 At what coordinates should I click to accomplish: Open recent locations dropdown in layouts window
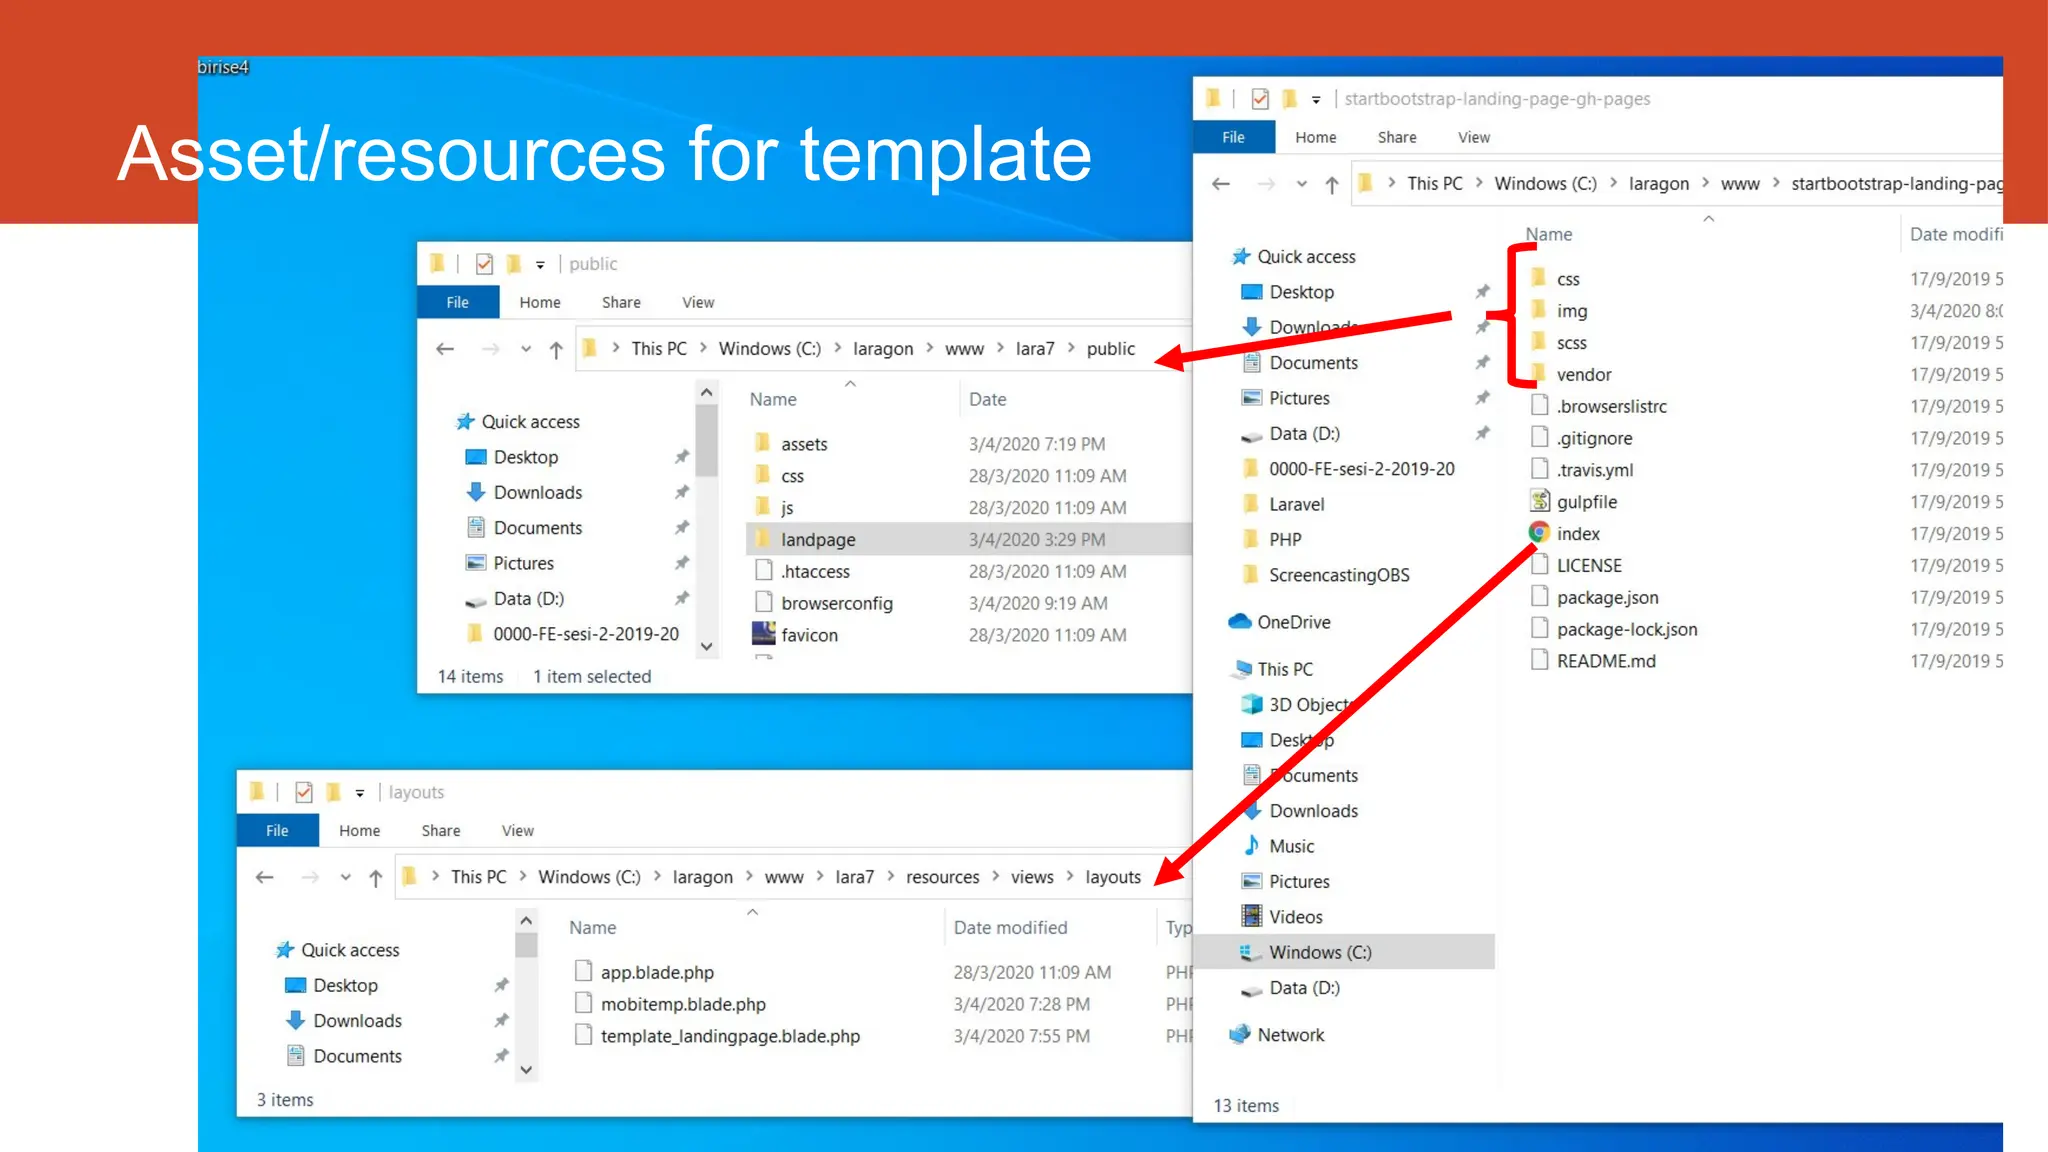point(345,878)
